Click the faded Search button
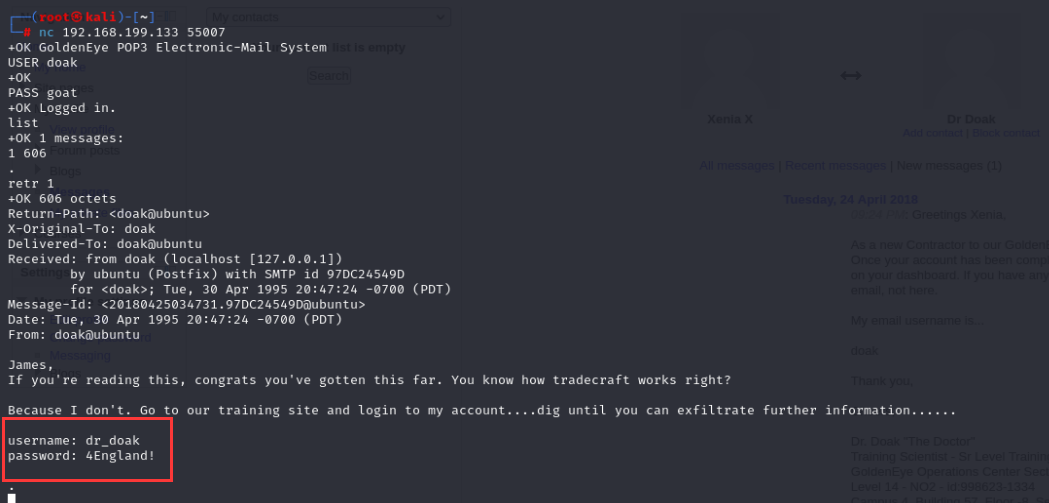The width and height of the screenshot is (1049, 503). click(x=328, y=76)
